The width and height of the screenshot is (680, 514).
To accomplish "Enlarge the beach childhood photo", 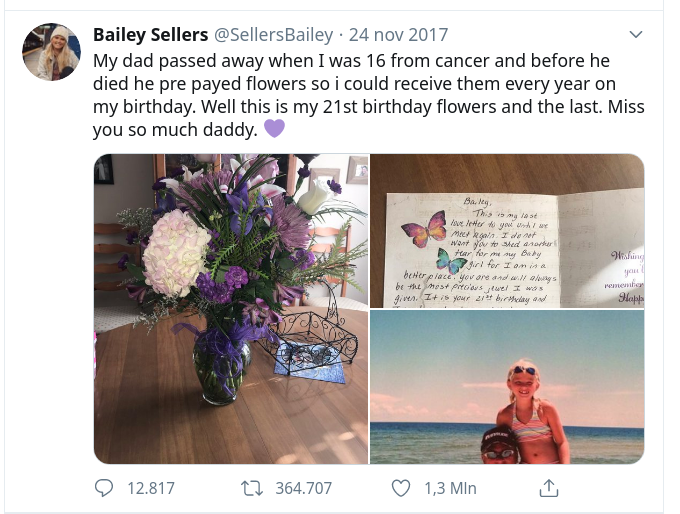I will 507,388.
